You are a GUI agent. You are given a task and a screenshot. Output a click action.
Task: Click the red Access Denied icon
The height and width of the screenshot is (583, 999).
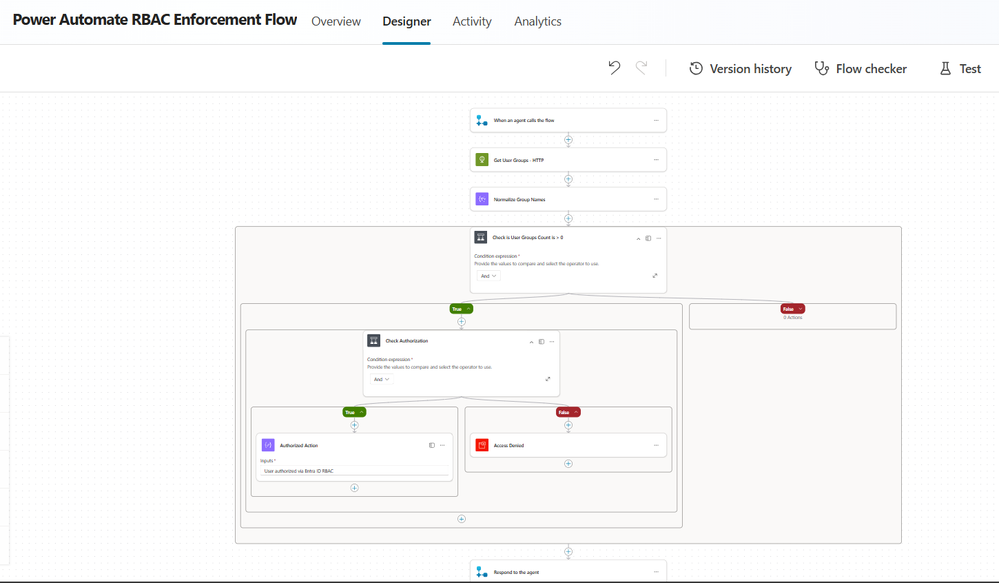click(482, 445)
